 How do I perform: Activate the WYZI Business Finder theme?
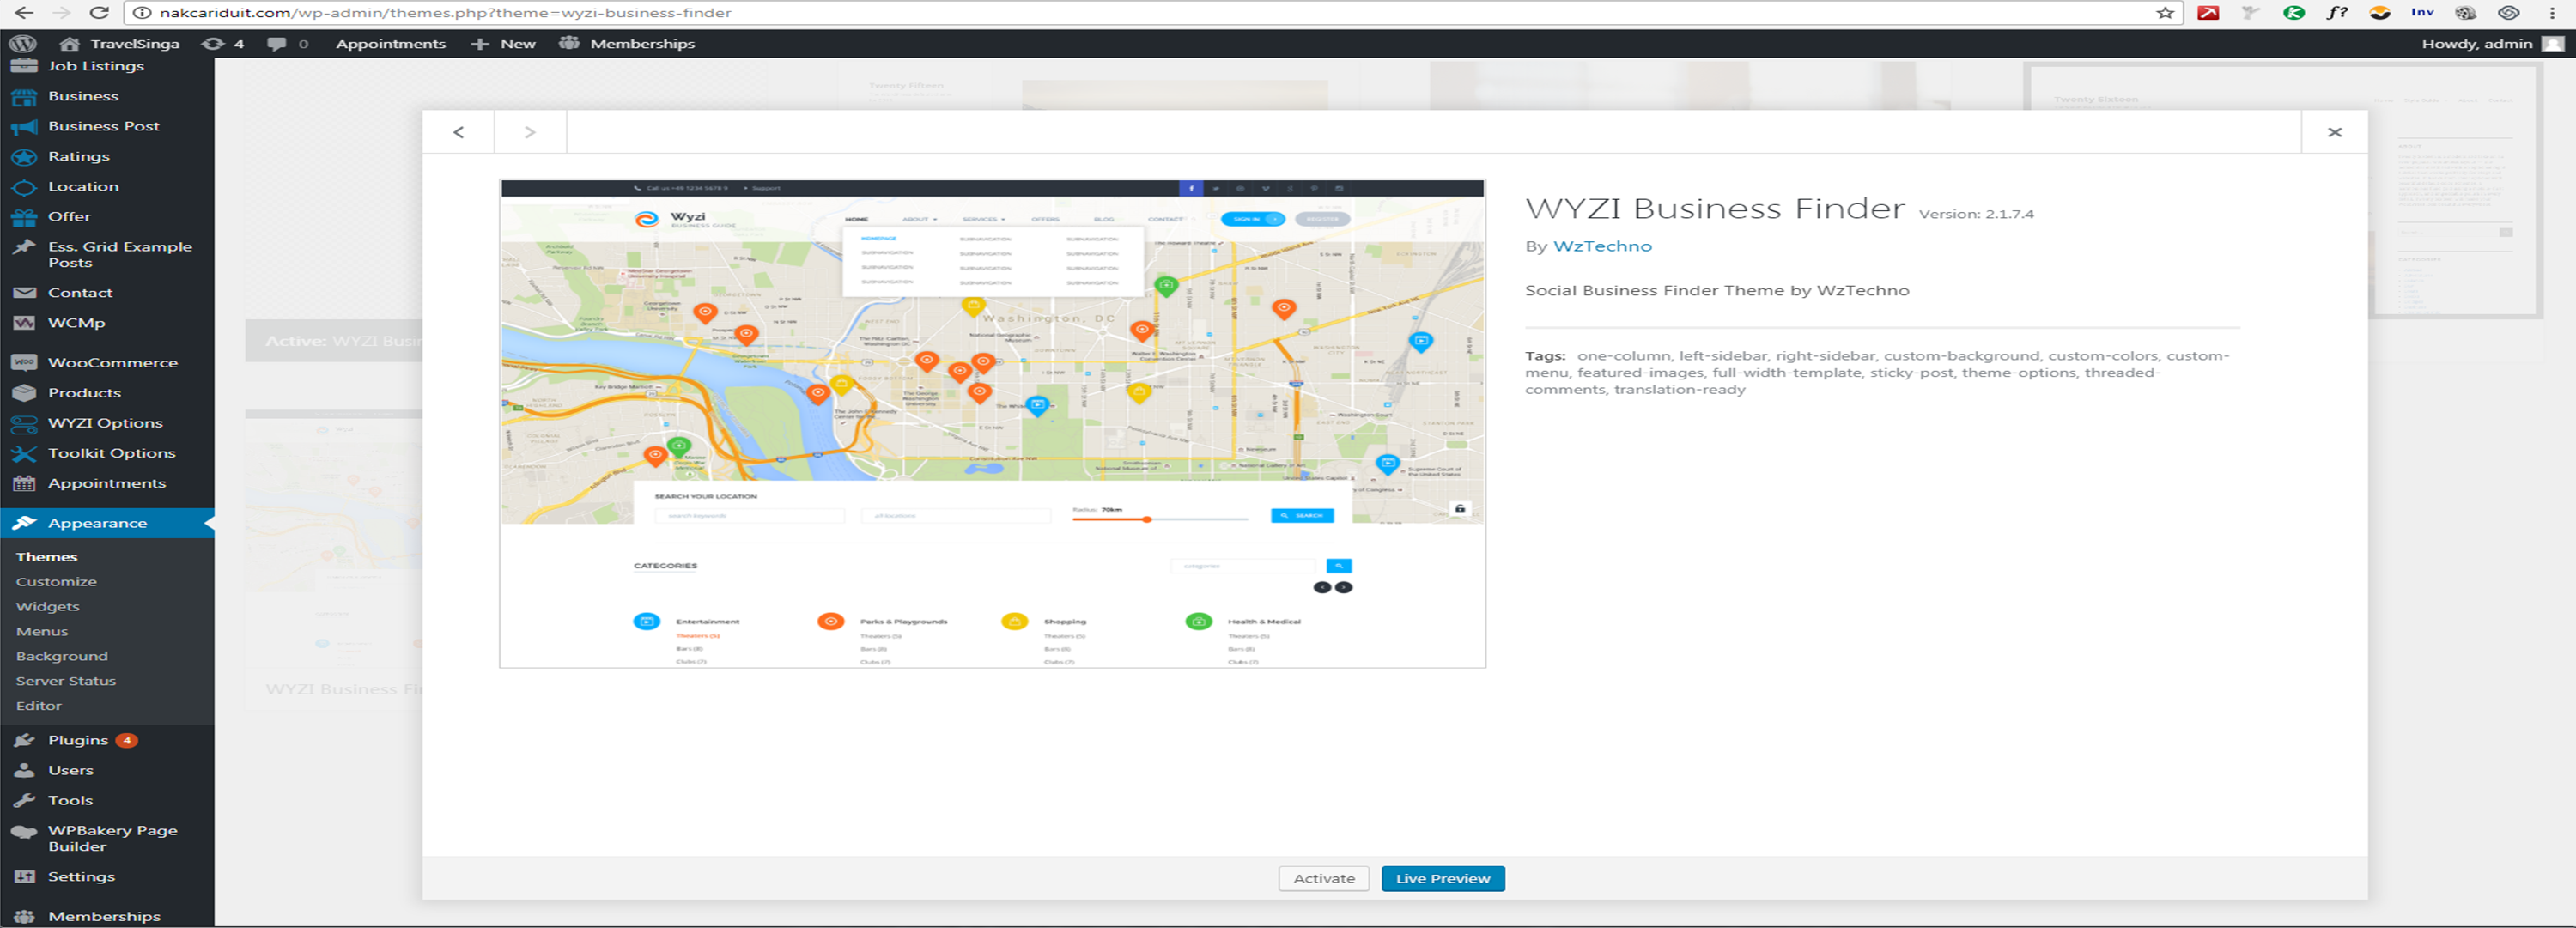[1324, 877]
